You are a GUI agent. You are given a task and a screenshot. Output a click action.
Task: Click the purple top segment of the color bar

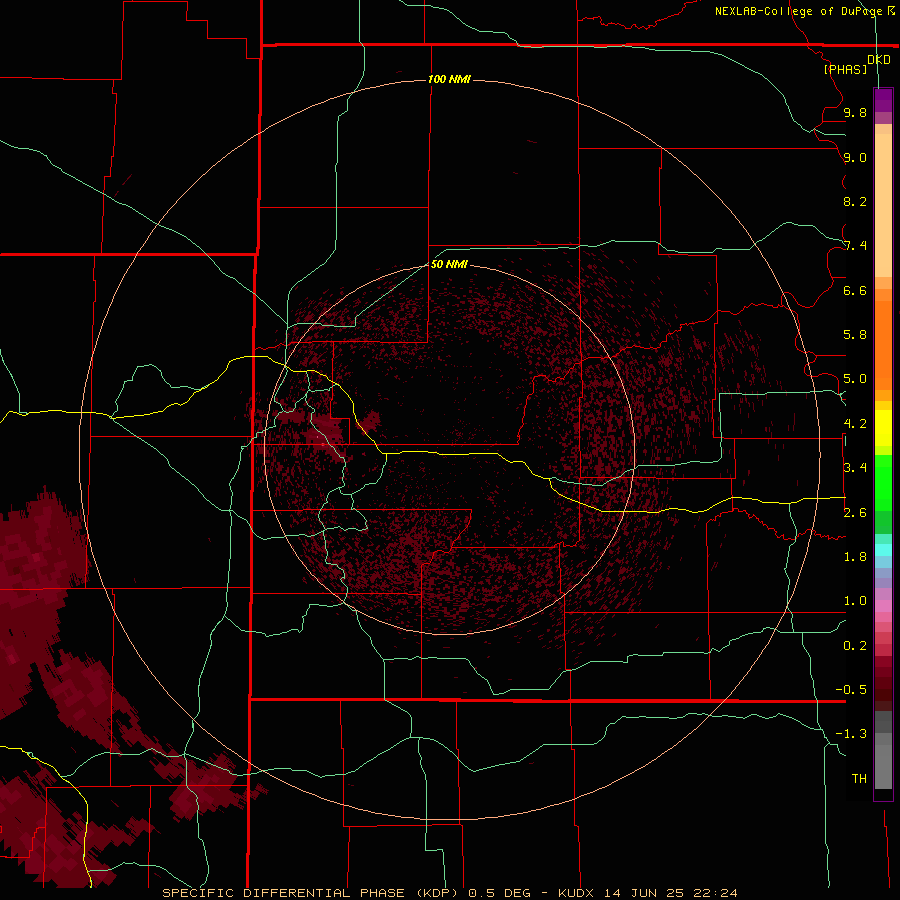[x=883, y=100]
